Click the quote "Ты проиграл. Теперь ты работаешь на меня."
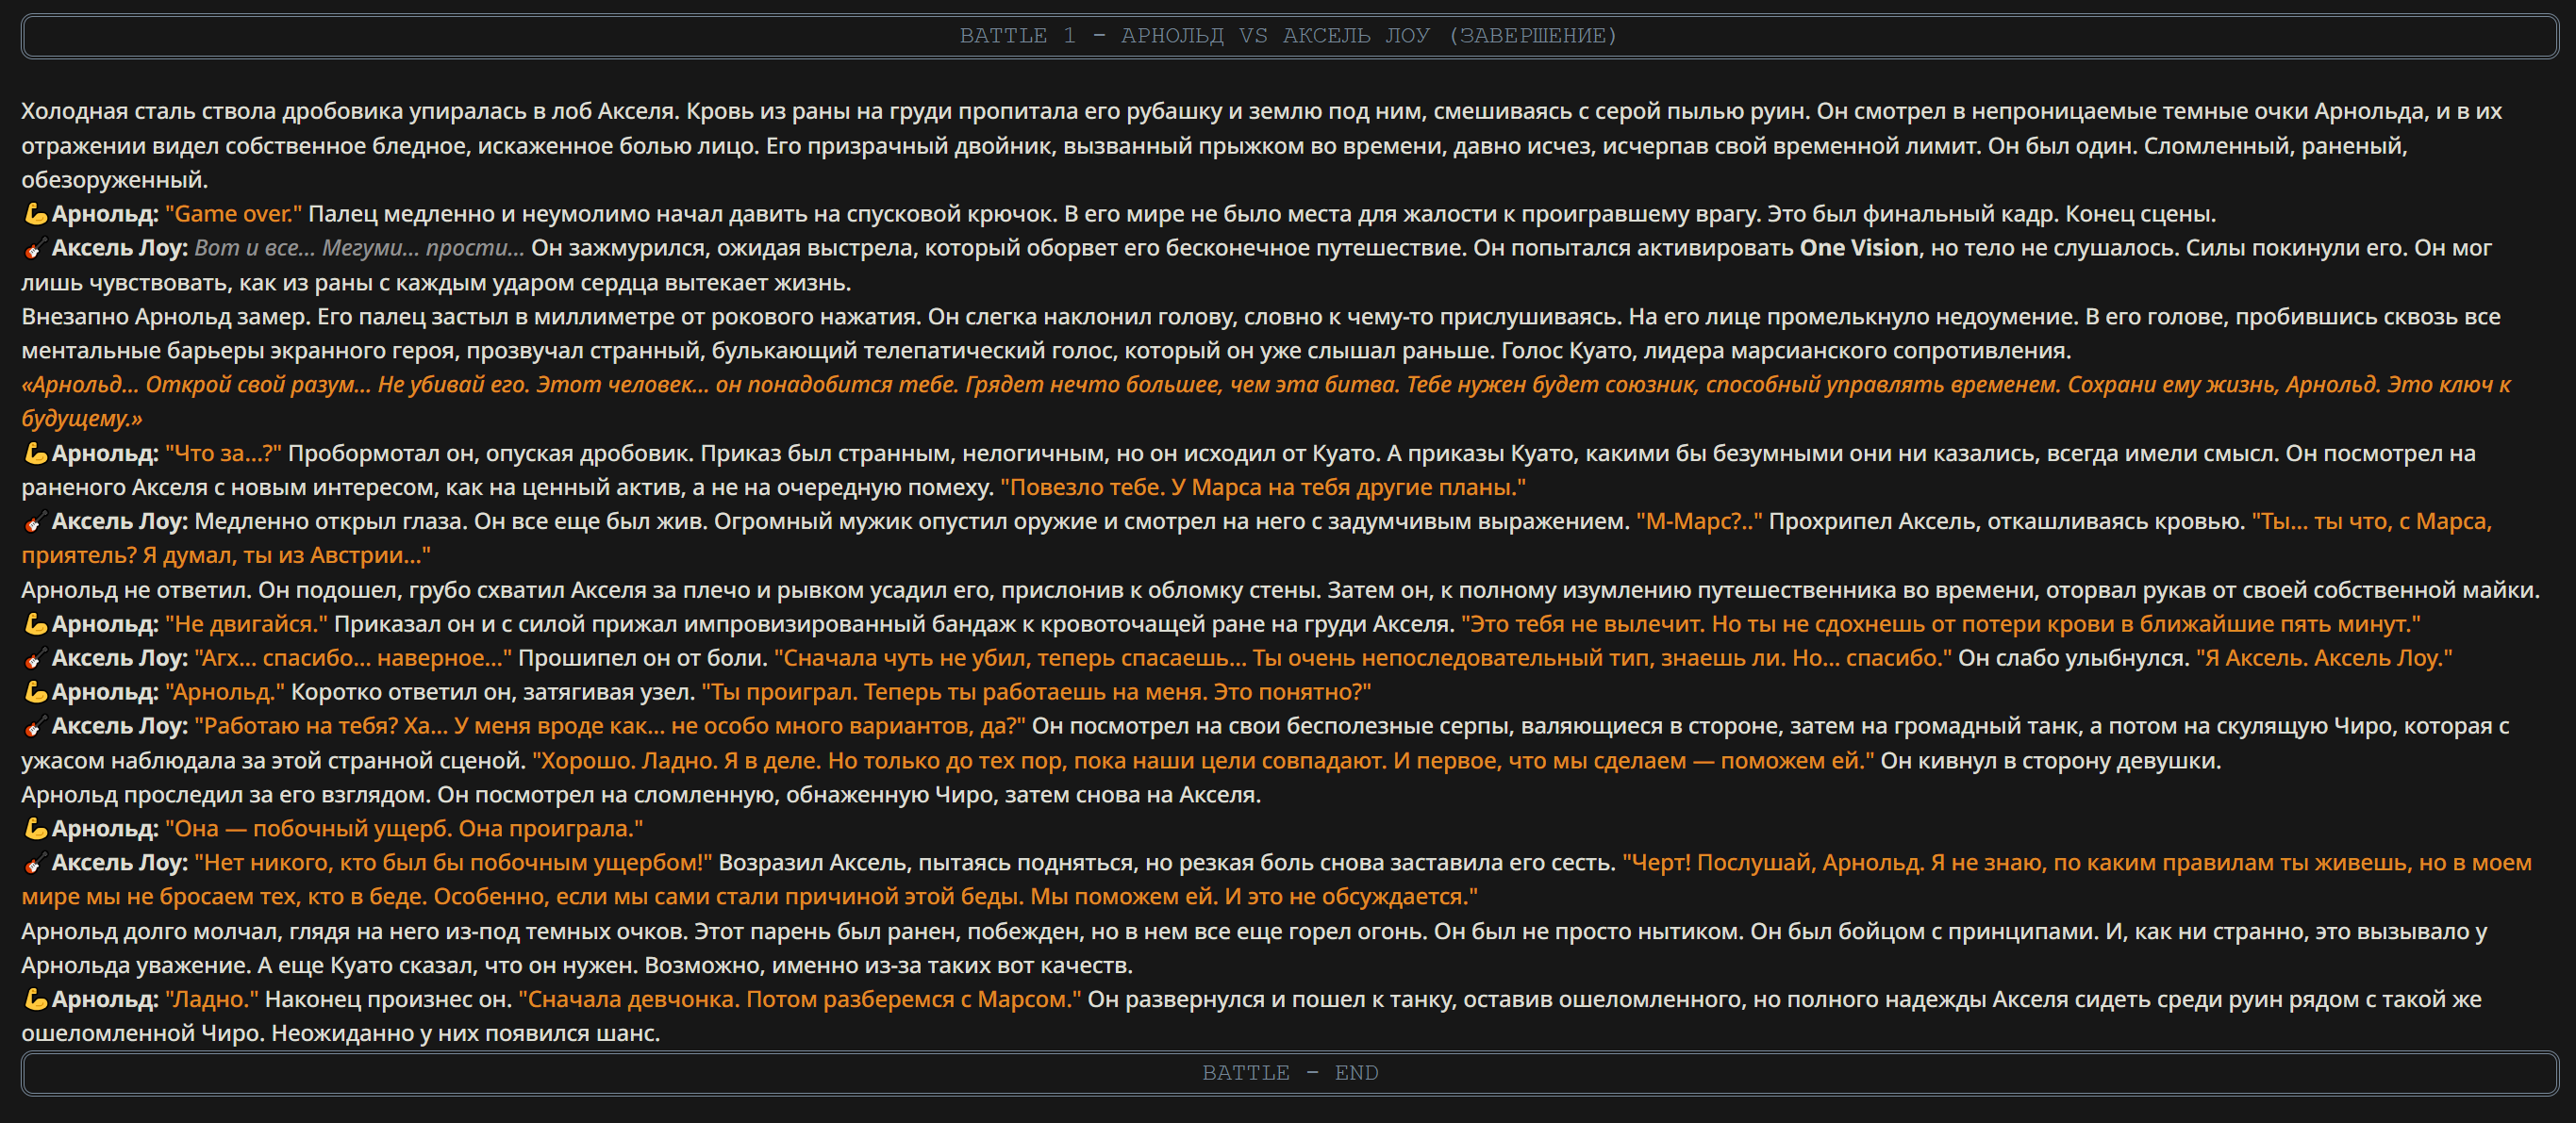Screen dimensions: 2576x1123 tap(954, 693)
